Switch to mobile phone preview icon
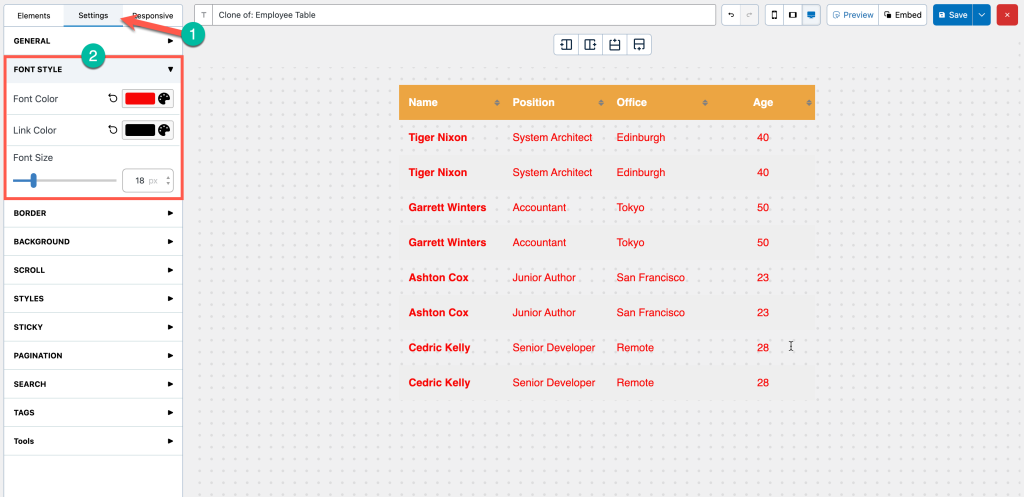Screen dimensions: 1024x497 click(774, 15)
